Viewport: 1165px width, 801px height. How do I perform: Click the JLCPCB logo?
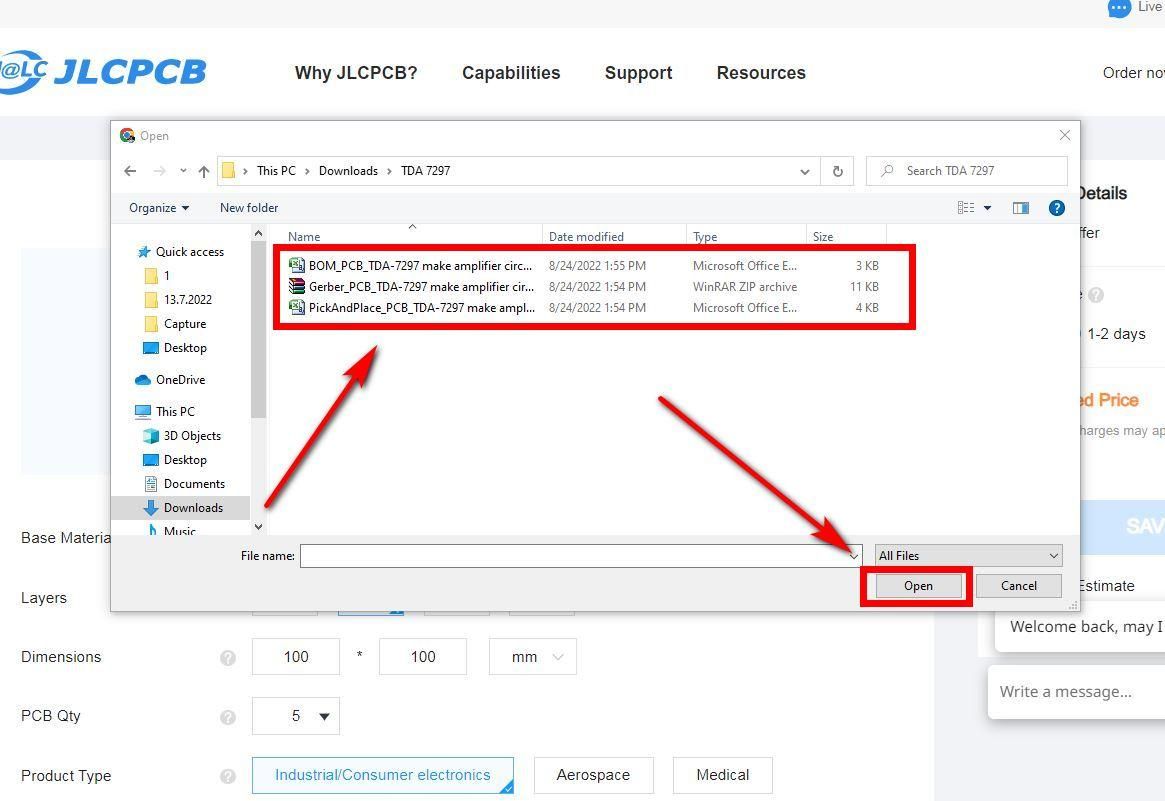click(103, 72)
